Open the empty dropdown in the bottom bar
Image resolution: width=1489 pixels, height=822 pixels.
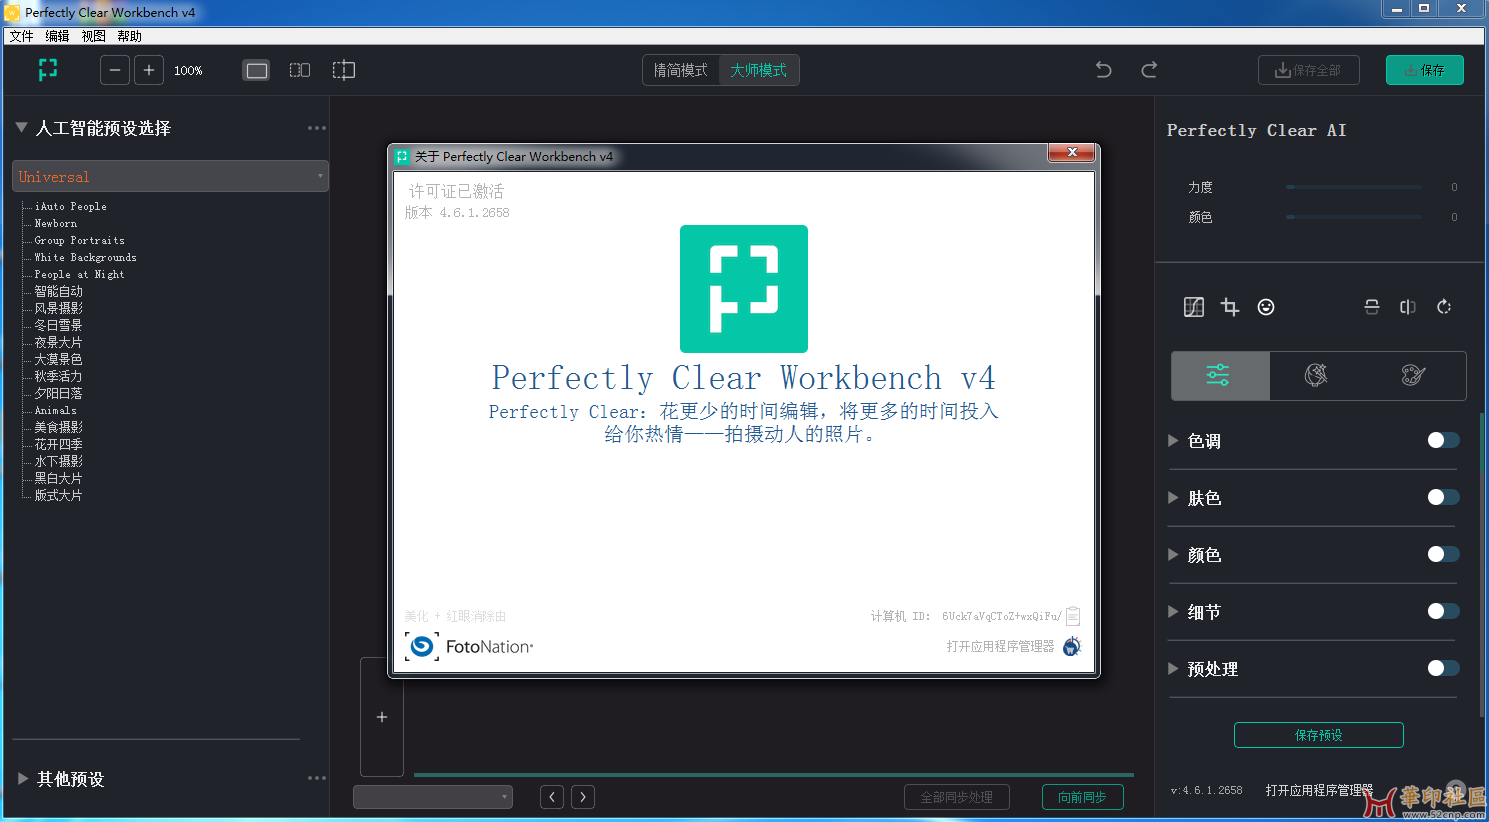click(x=433, y=797)
